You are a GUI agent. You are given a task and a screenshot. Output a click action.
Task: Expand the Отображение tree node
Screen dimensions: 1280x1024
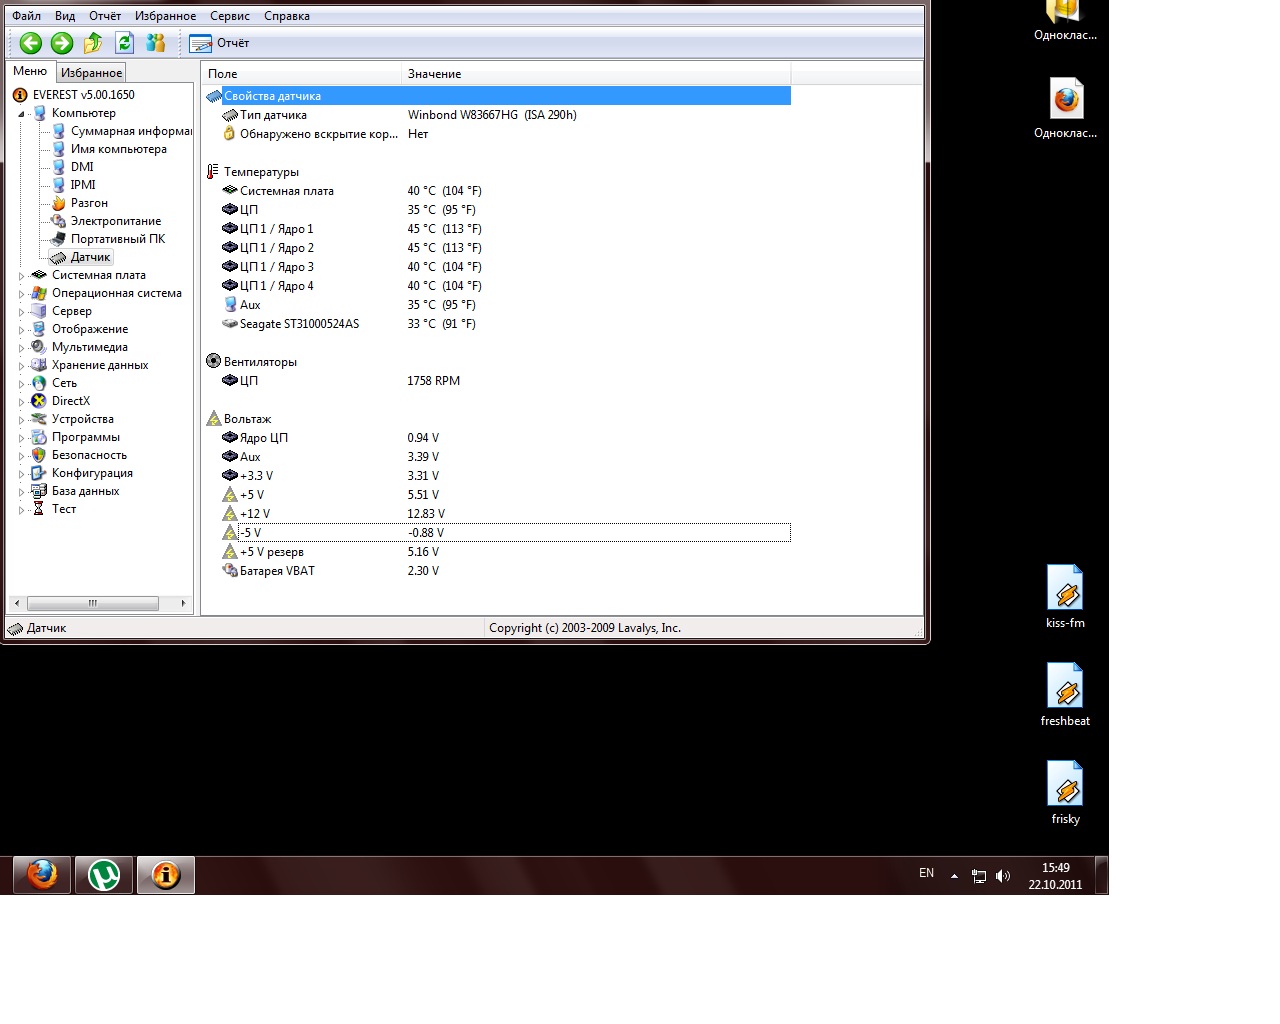[21, 330]
